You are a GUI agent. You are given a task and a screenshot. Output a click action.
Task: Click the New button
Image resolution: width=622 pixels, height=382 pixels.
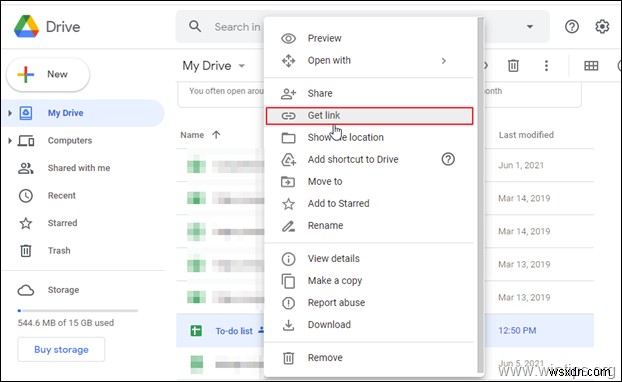(x=48, y=74)
